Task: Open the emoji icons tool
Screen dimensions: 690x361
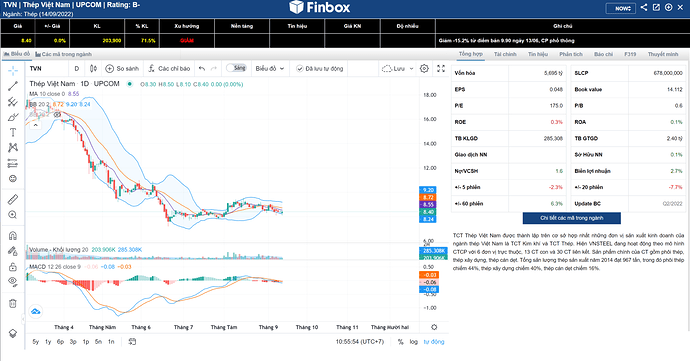Action: point(13,179)
